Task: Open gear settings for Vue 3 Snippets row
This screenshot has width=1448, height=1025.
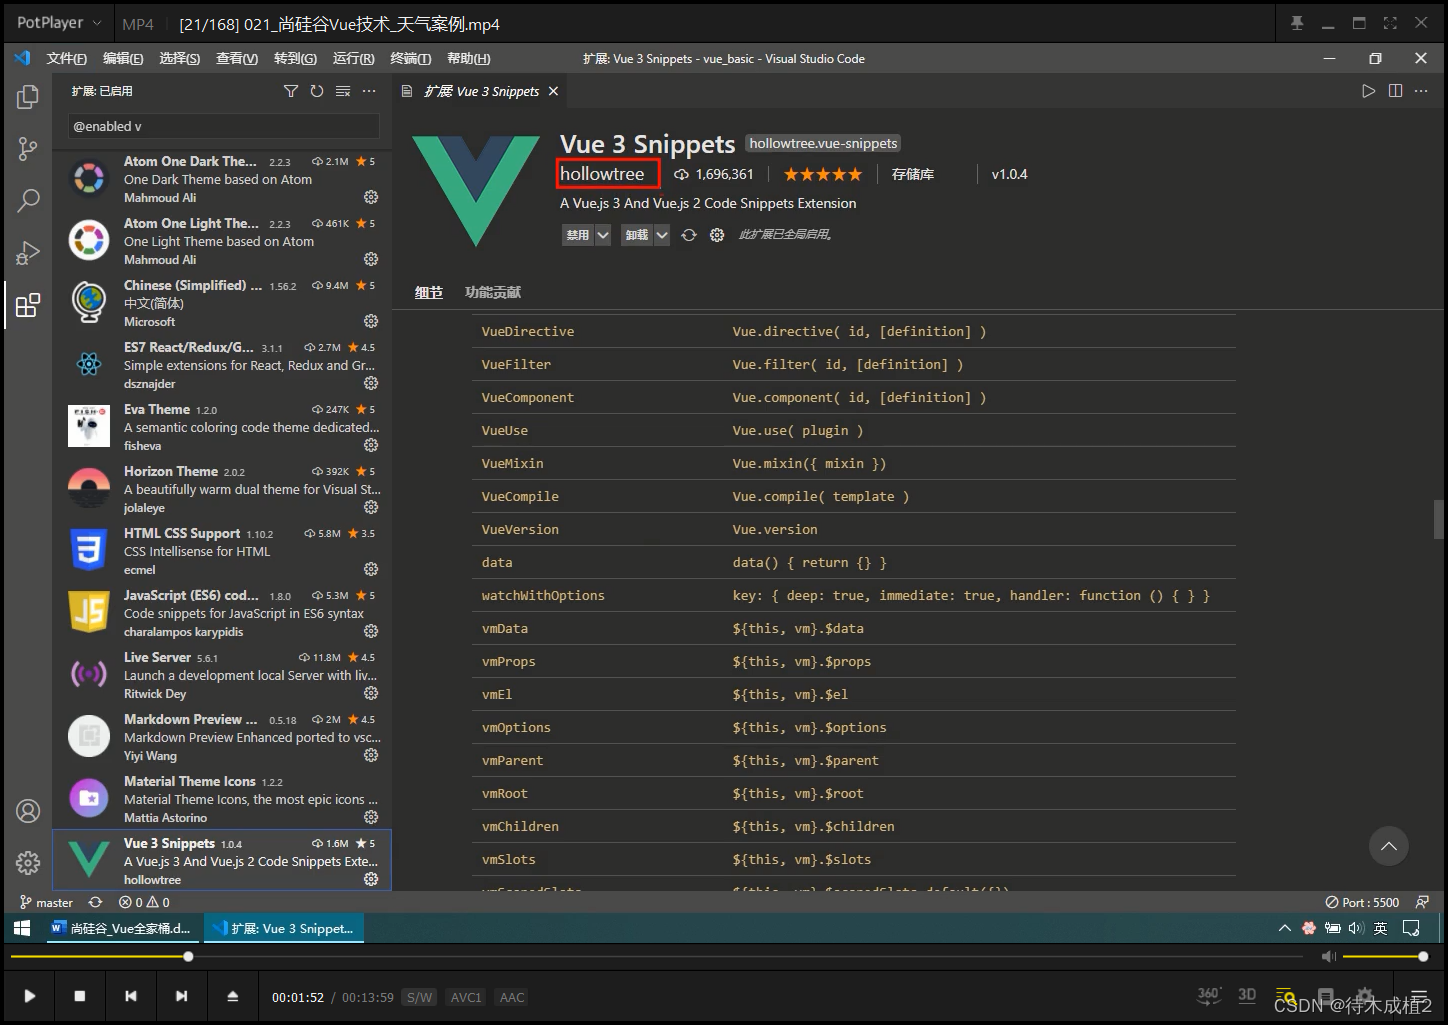Action: click(x=371, y=879)
